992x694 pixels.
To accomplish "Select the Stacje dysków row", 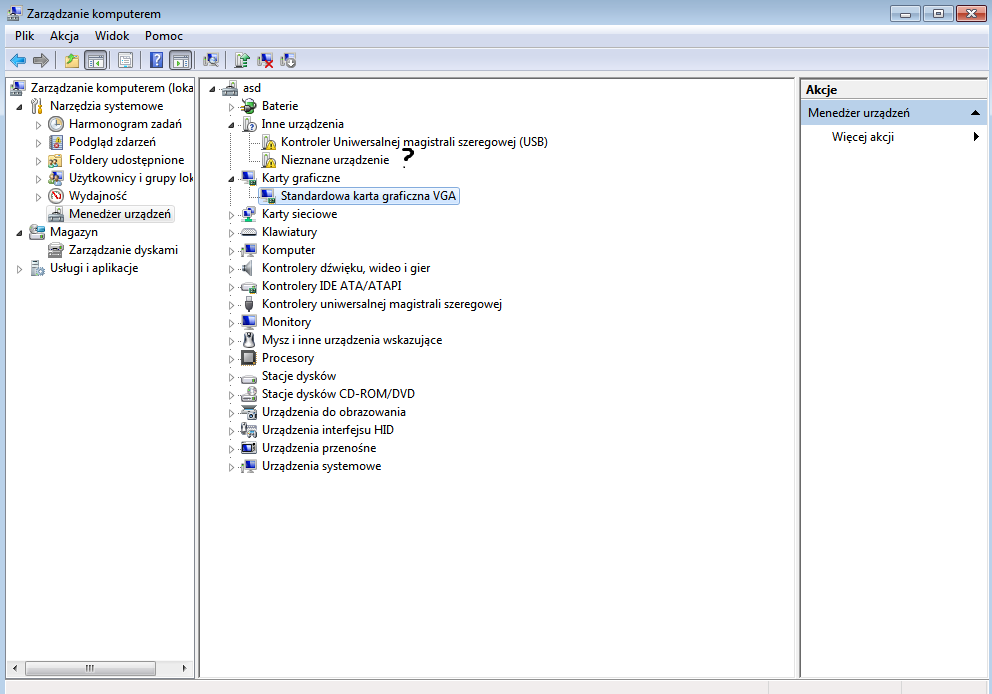I will [x=299, y=376].
